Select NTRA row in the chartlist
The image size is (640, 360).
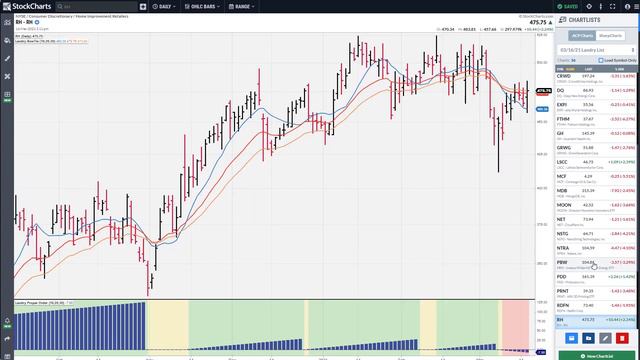pos(596,250)
